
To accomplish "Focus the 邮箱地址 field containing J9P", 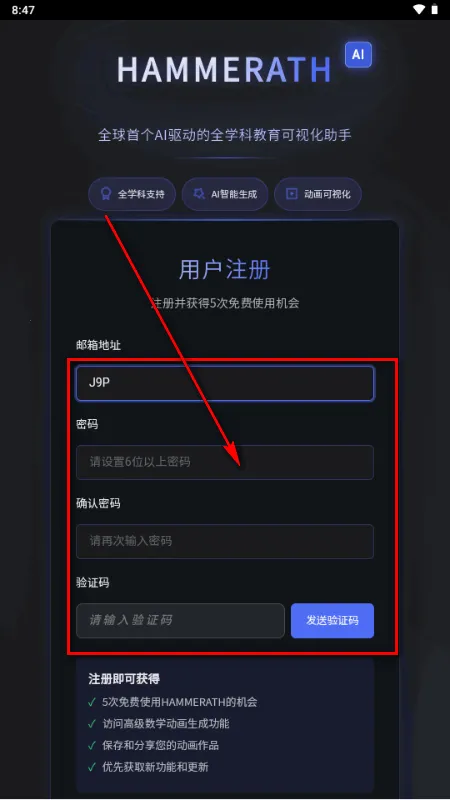I will [225, 383].
